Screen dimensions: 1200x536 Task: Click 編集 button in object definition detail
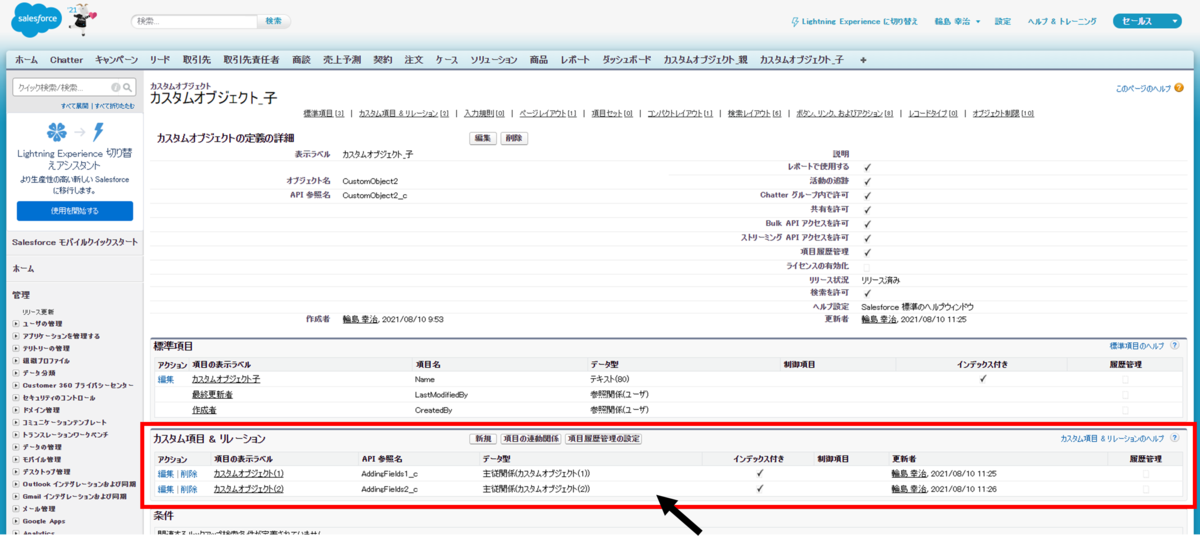[483, 138]
